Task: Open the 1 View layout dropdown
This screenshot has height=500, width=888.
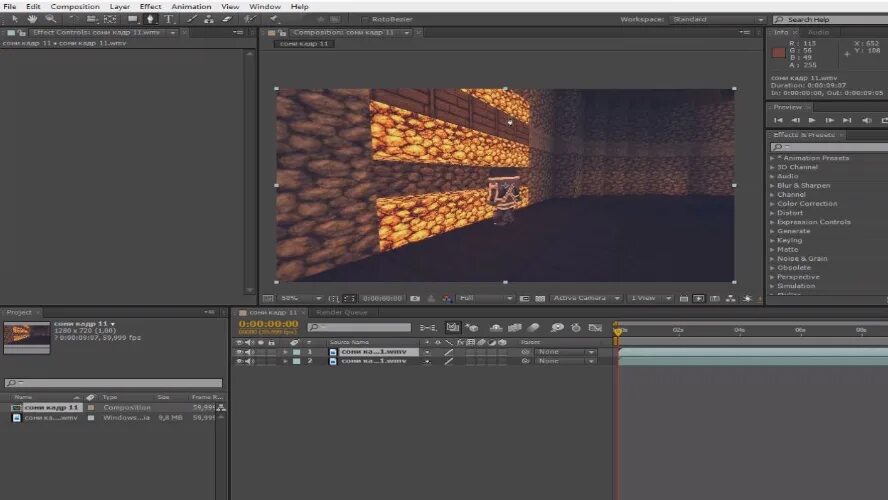Action: pos(651,298)
